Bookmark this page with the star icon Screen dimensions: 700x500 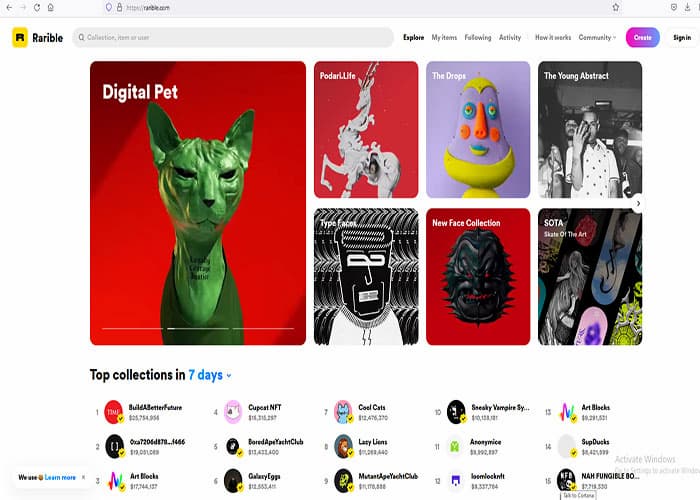615,7
